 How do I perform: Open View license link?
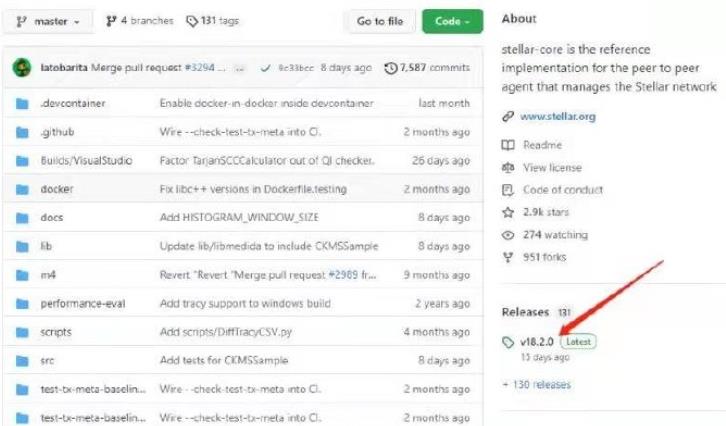[x=552, y=168]
